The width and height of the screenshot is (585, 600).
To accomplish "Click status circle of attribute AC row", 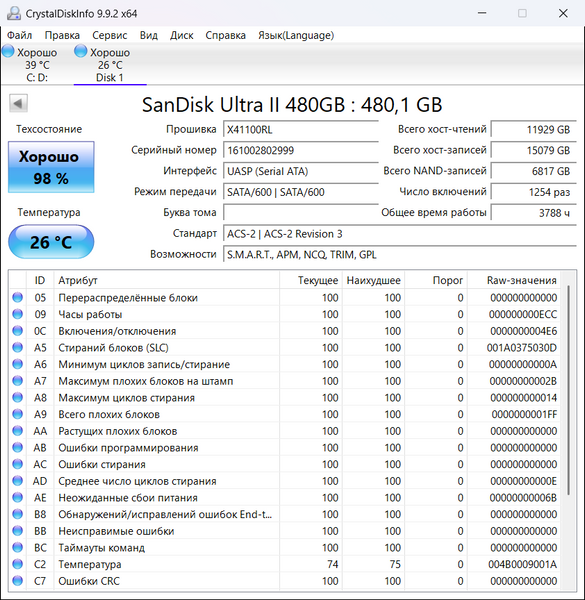I will (18, 464).
